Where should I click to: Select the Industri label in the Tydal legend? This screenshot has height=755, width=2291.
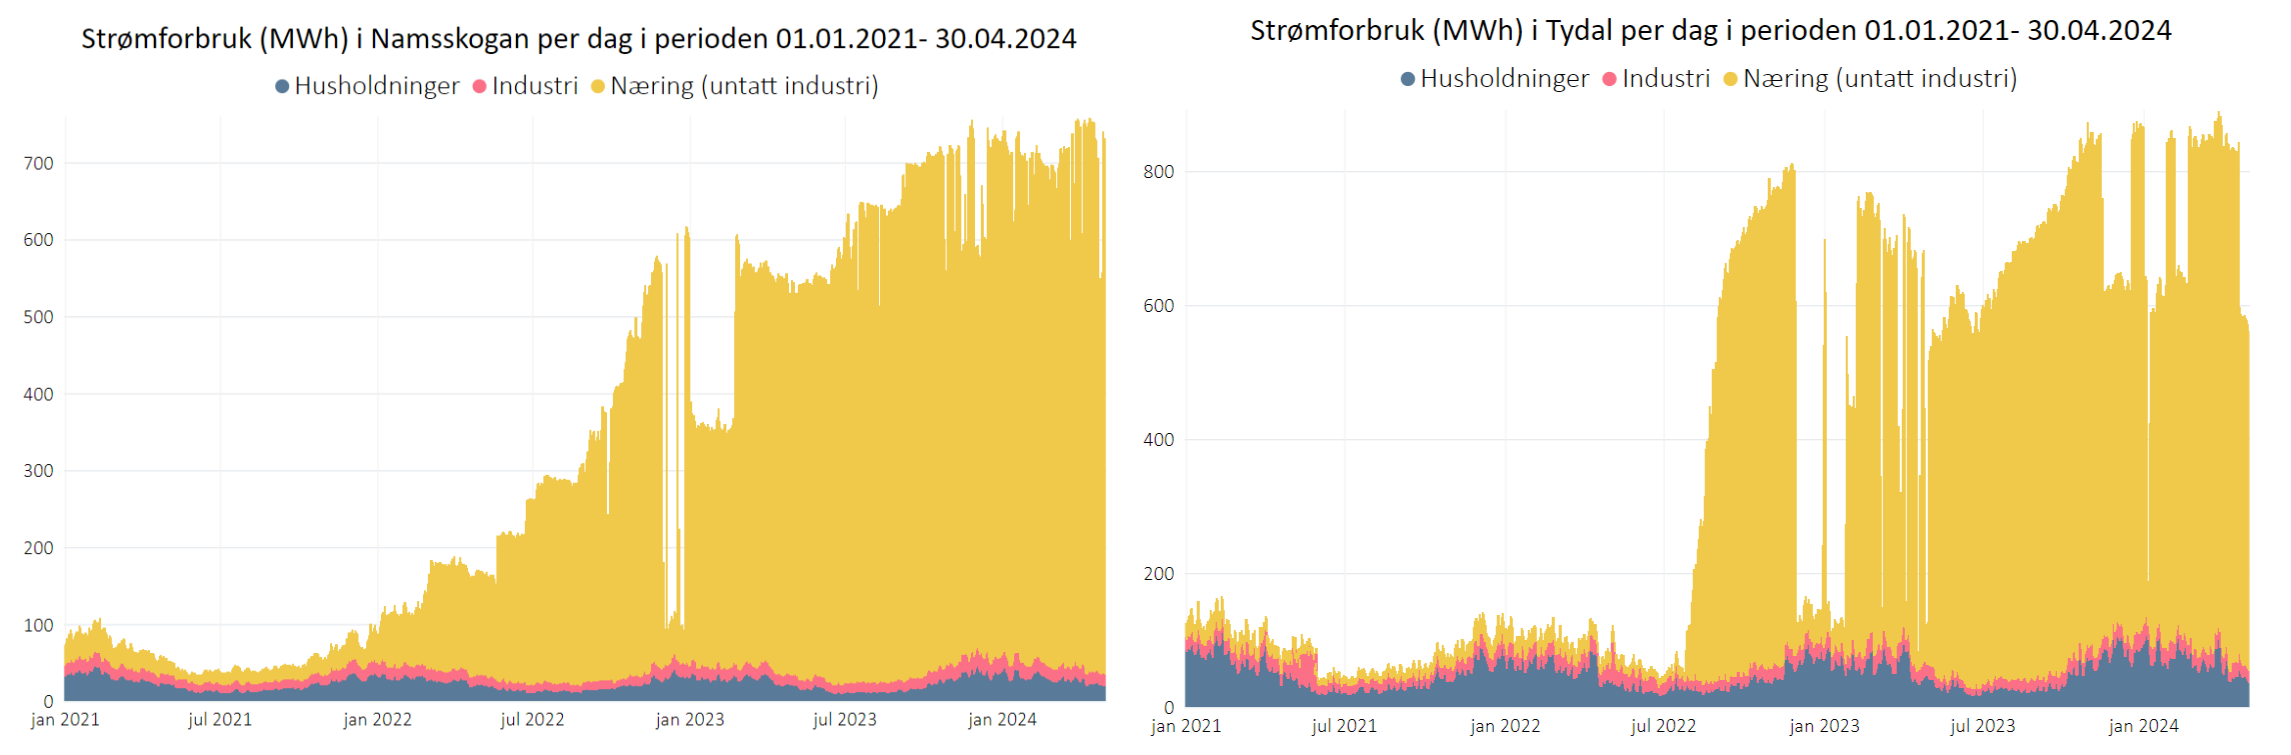pos(1666,78)
